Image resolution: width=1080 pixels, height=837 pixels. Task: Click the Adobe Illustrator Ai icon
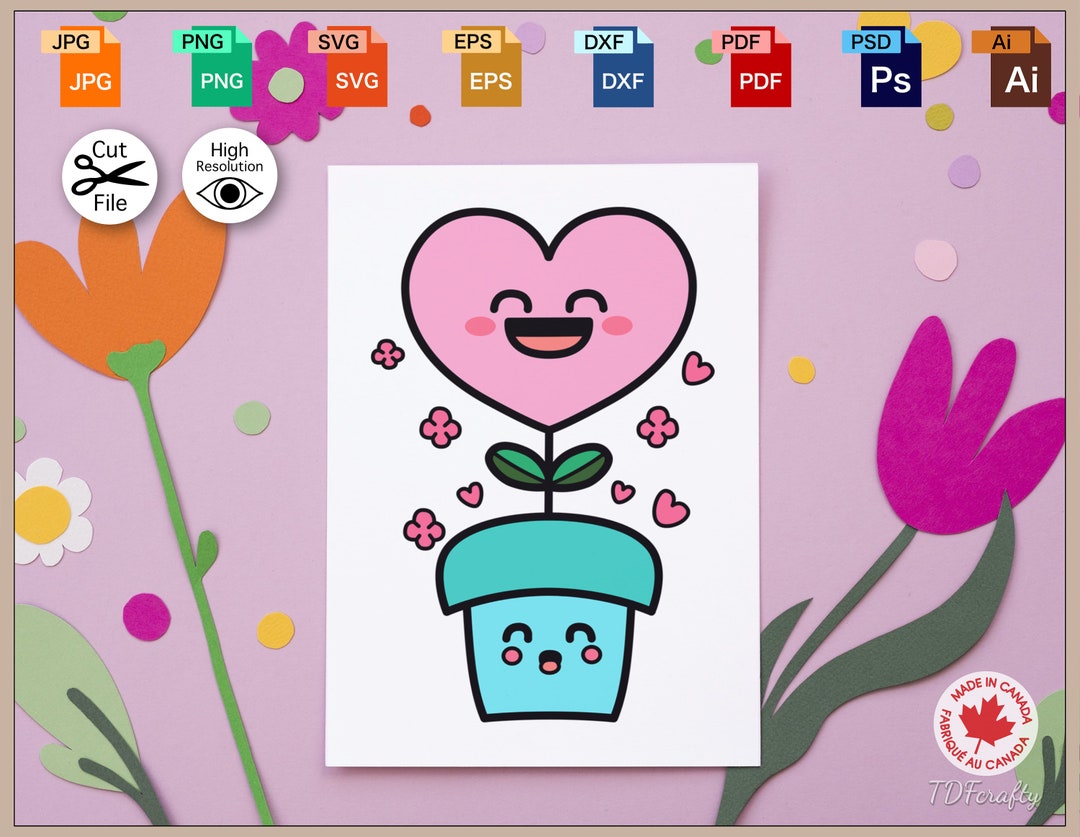coord(1018,68)
